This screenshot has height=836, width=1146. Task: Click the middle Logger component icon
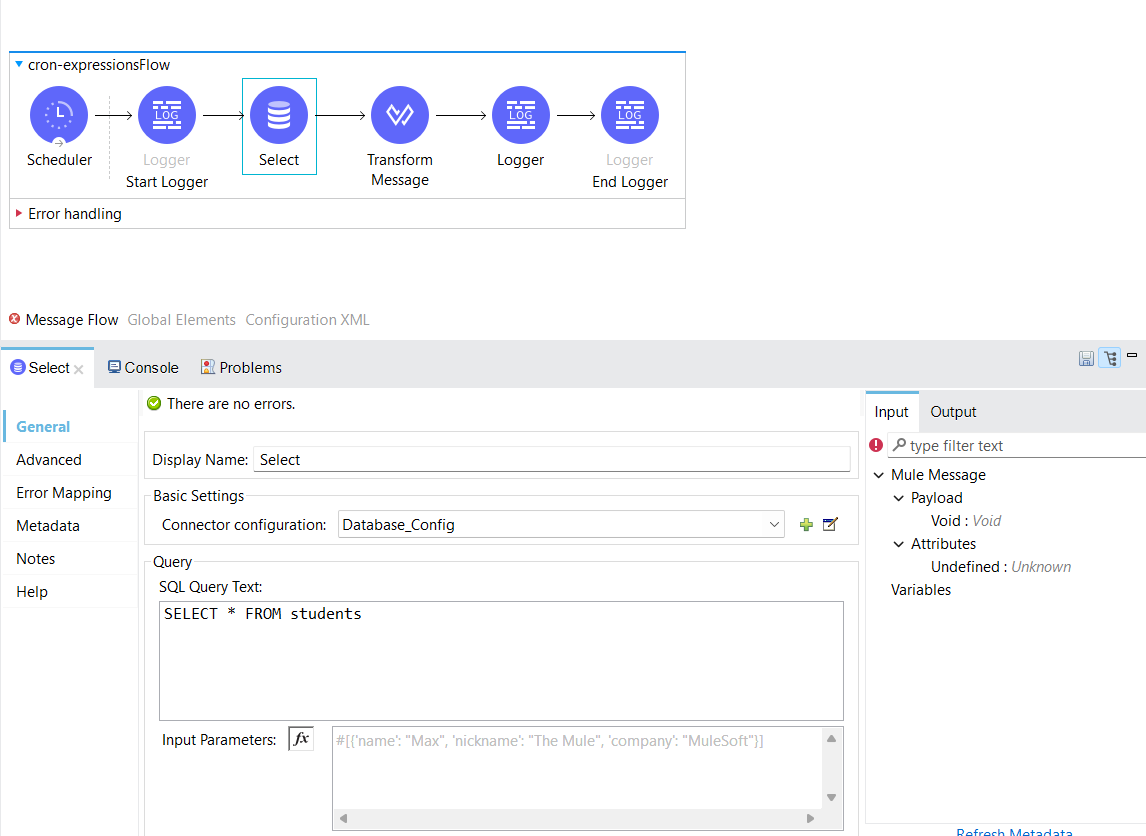pyautogui.click(x=520, y=115)
